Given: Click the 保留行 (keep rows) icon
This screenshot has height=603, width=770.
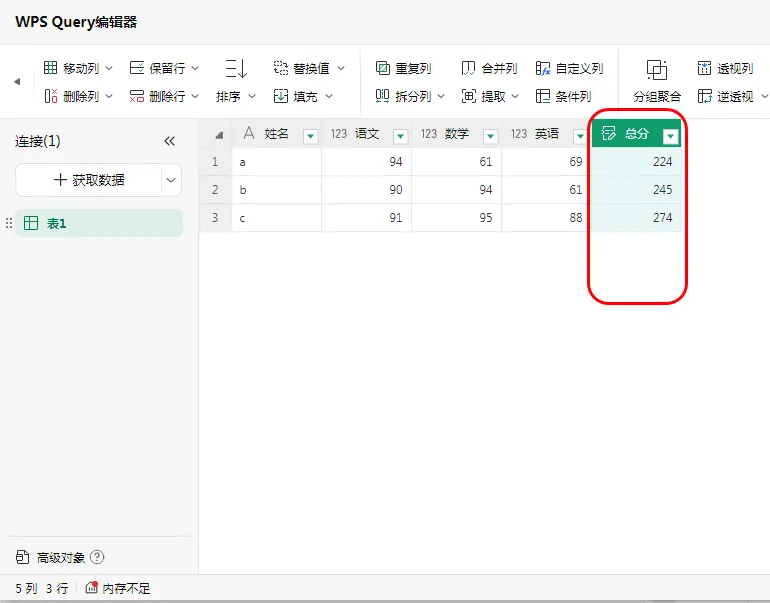Looking at the screenshot, I should click(137, 68).
